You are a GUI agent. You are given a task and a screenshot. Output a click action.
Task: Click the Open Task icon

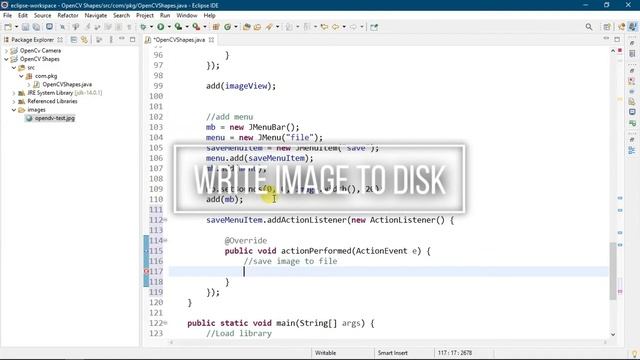pos(258,27)
